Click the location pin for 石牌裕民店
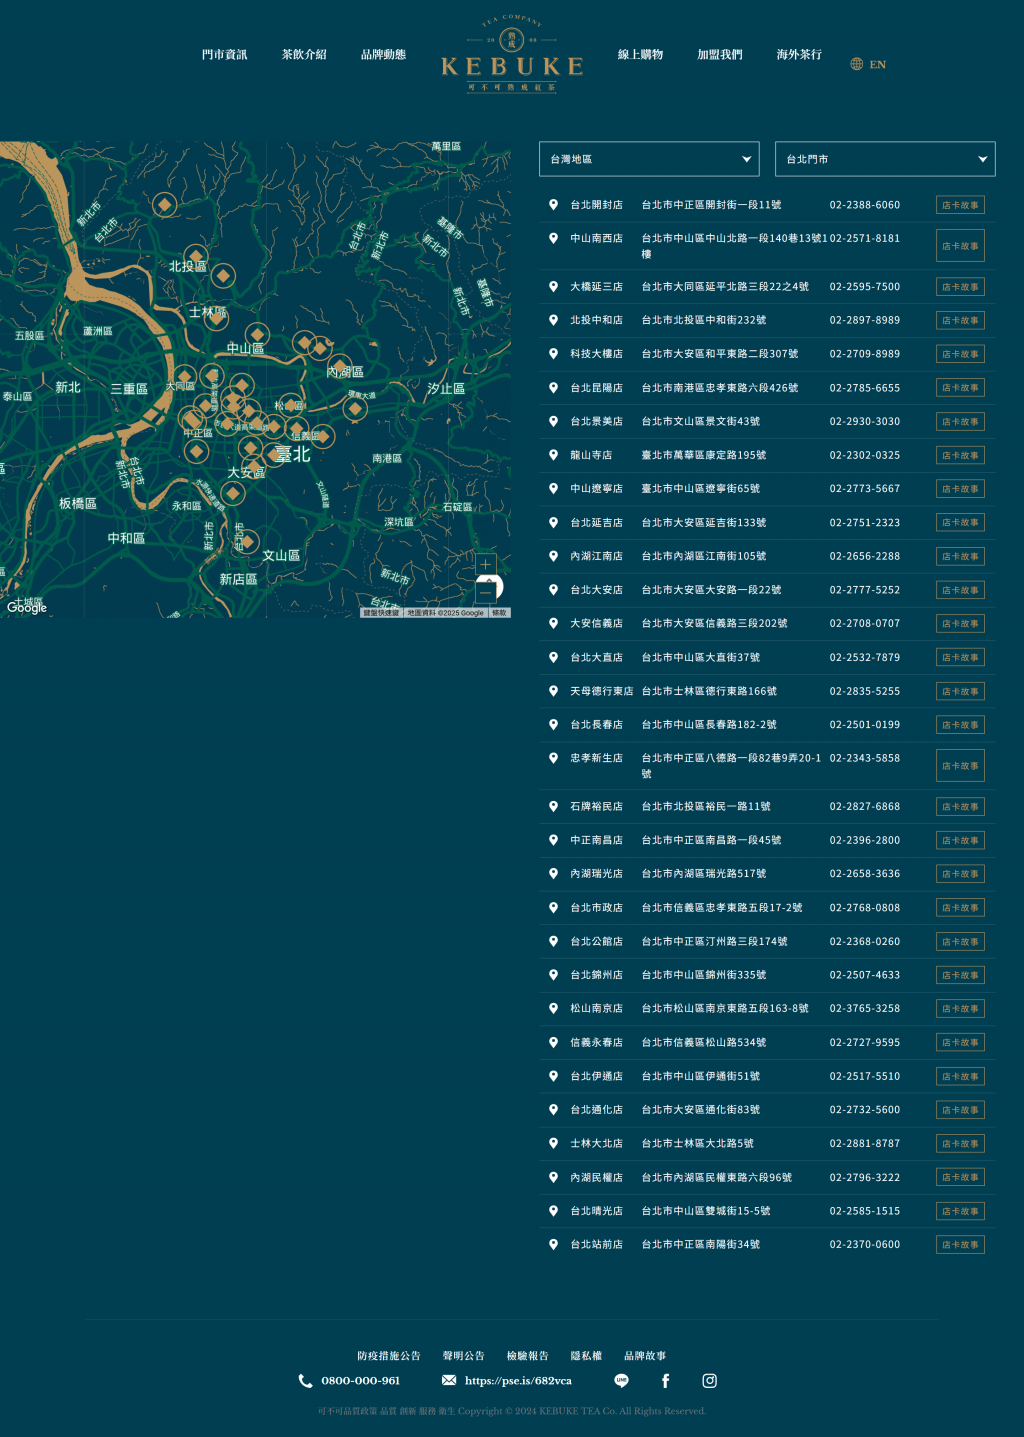 pyautogui.click(x=553, y=806)
